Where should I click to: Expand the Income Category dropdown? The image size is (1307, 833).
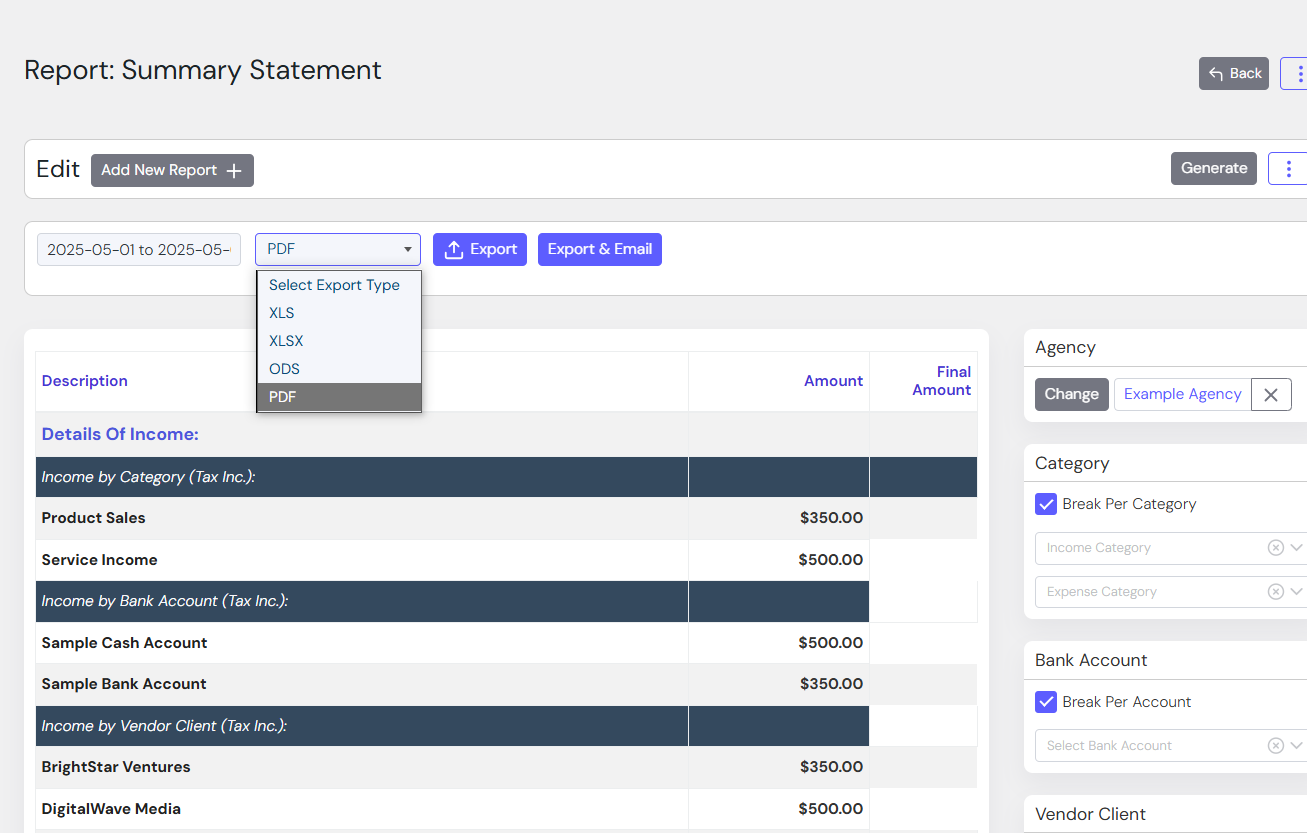pyautogui.click(x=1296, y=548)
